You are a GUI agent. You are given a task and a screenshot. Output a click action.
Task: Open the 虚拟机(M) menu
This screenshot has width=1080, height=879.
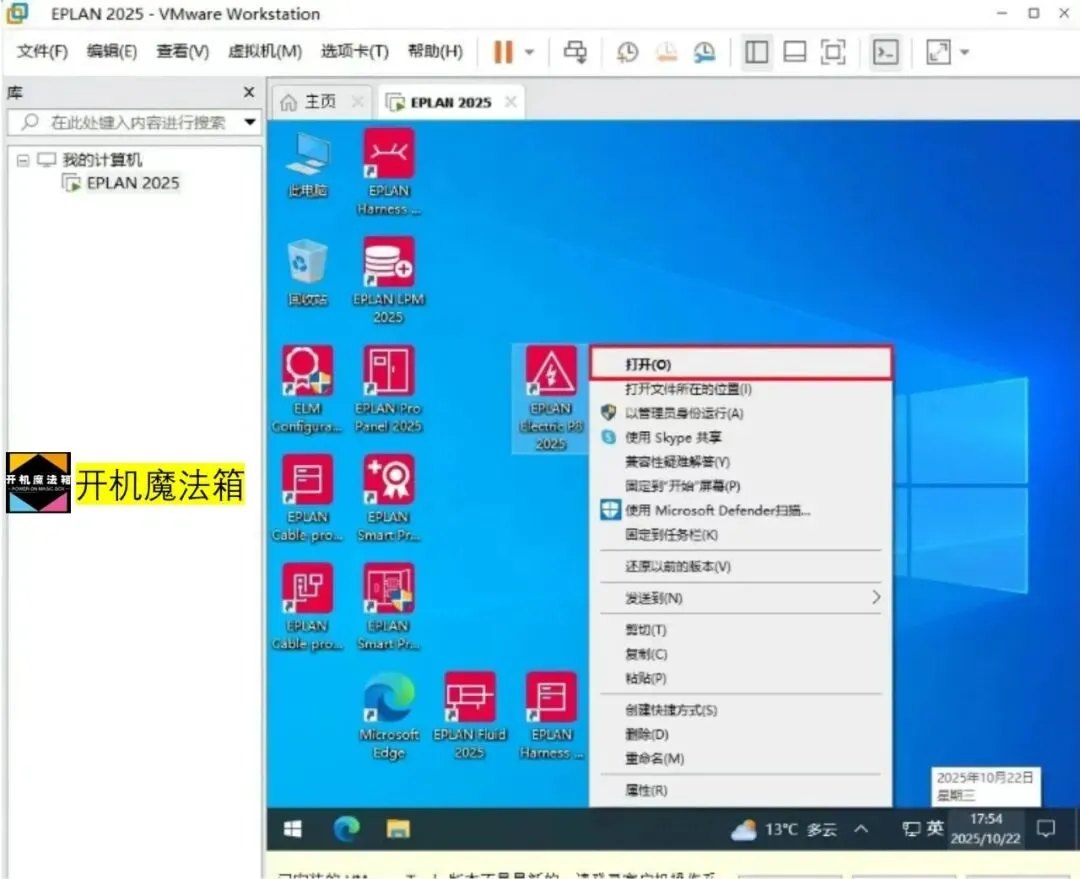point(265,52)
